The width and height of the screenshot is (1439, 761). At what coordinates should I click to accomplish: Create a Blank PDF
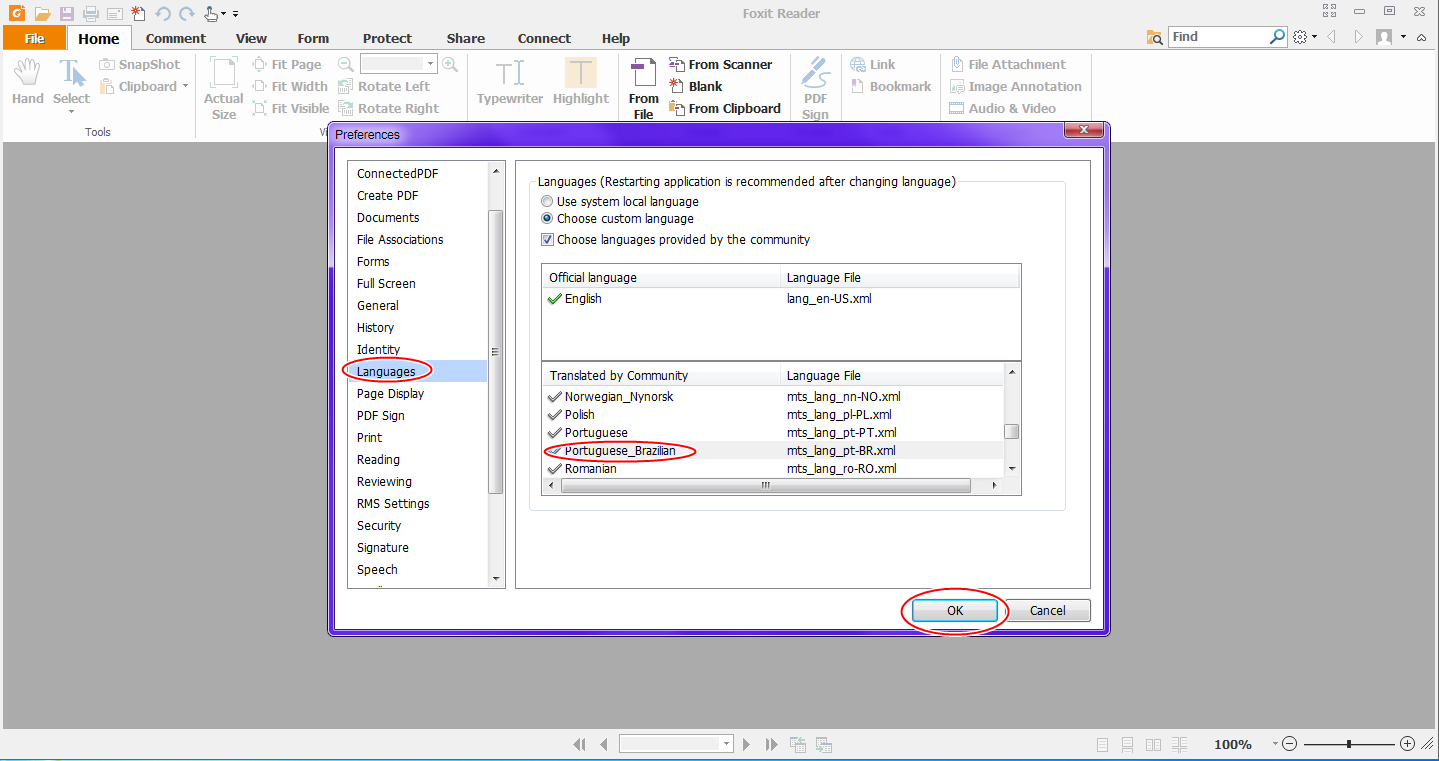[x=695, y=86]
